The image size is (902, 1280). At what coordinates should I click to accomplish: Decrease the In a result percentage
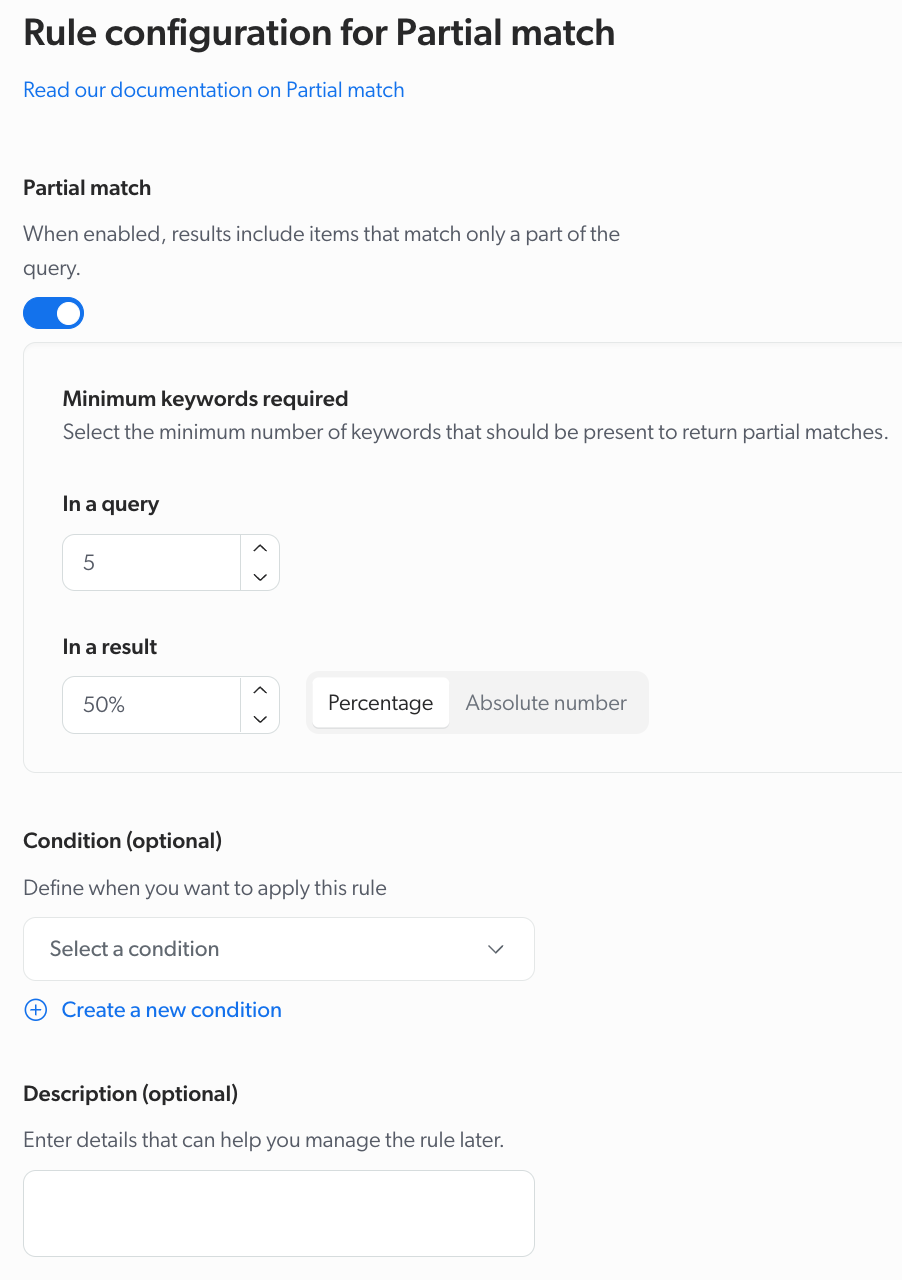tap(260, 719)
